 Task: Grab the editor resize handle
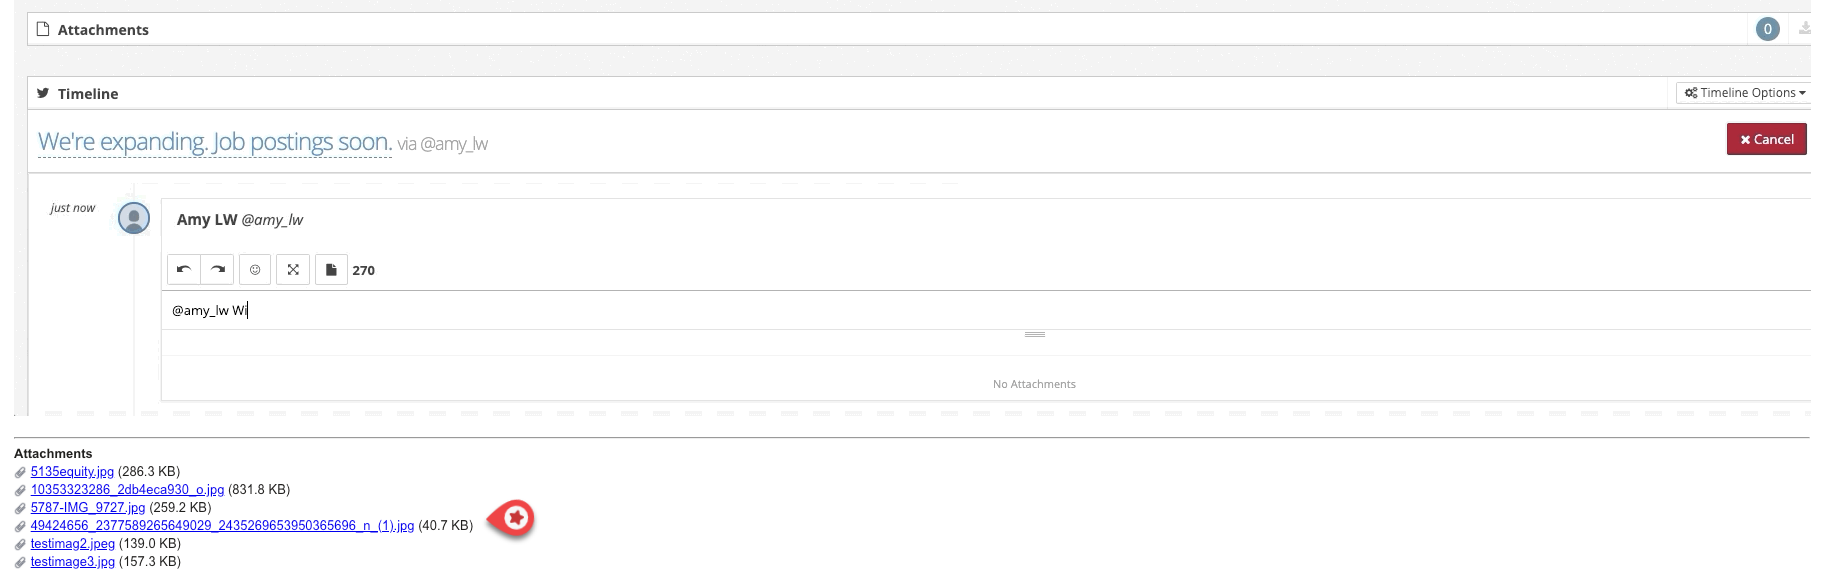[1035, 335]
